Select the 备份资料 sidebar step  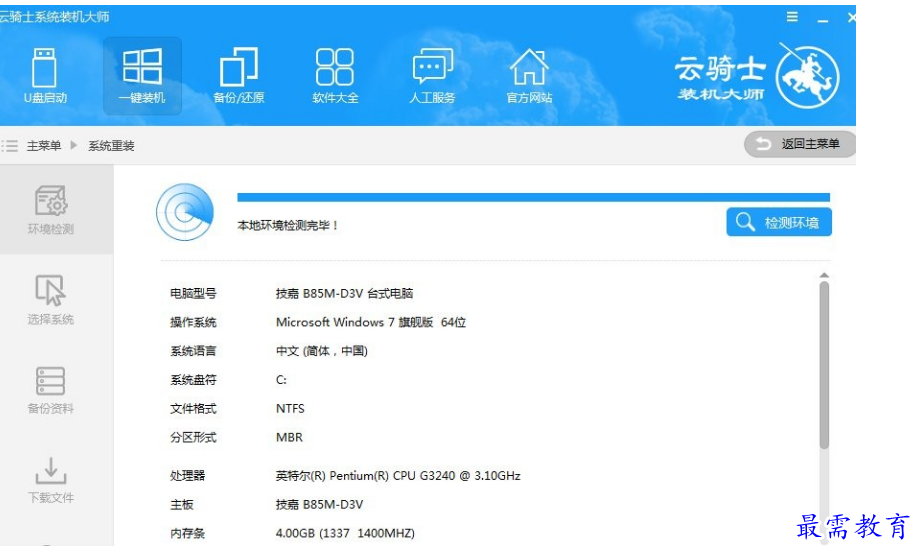point(51,390)
